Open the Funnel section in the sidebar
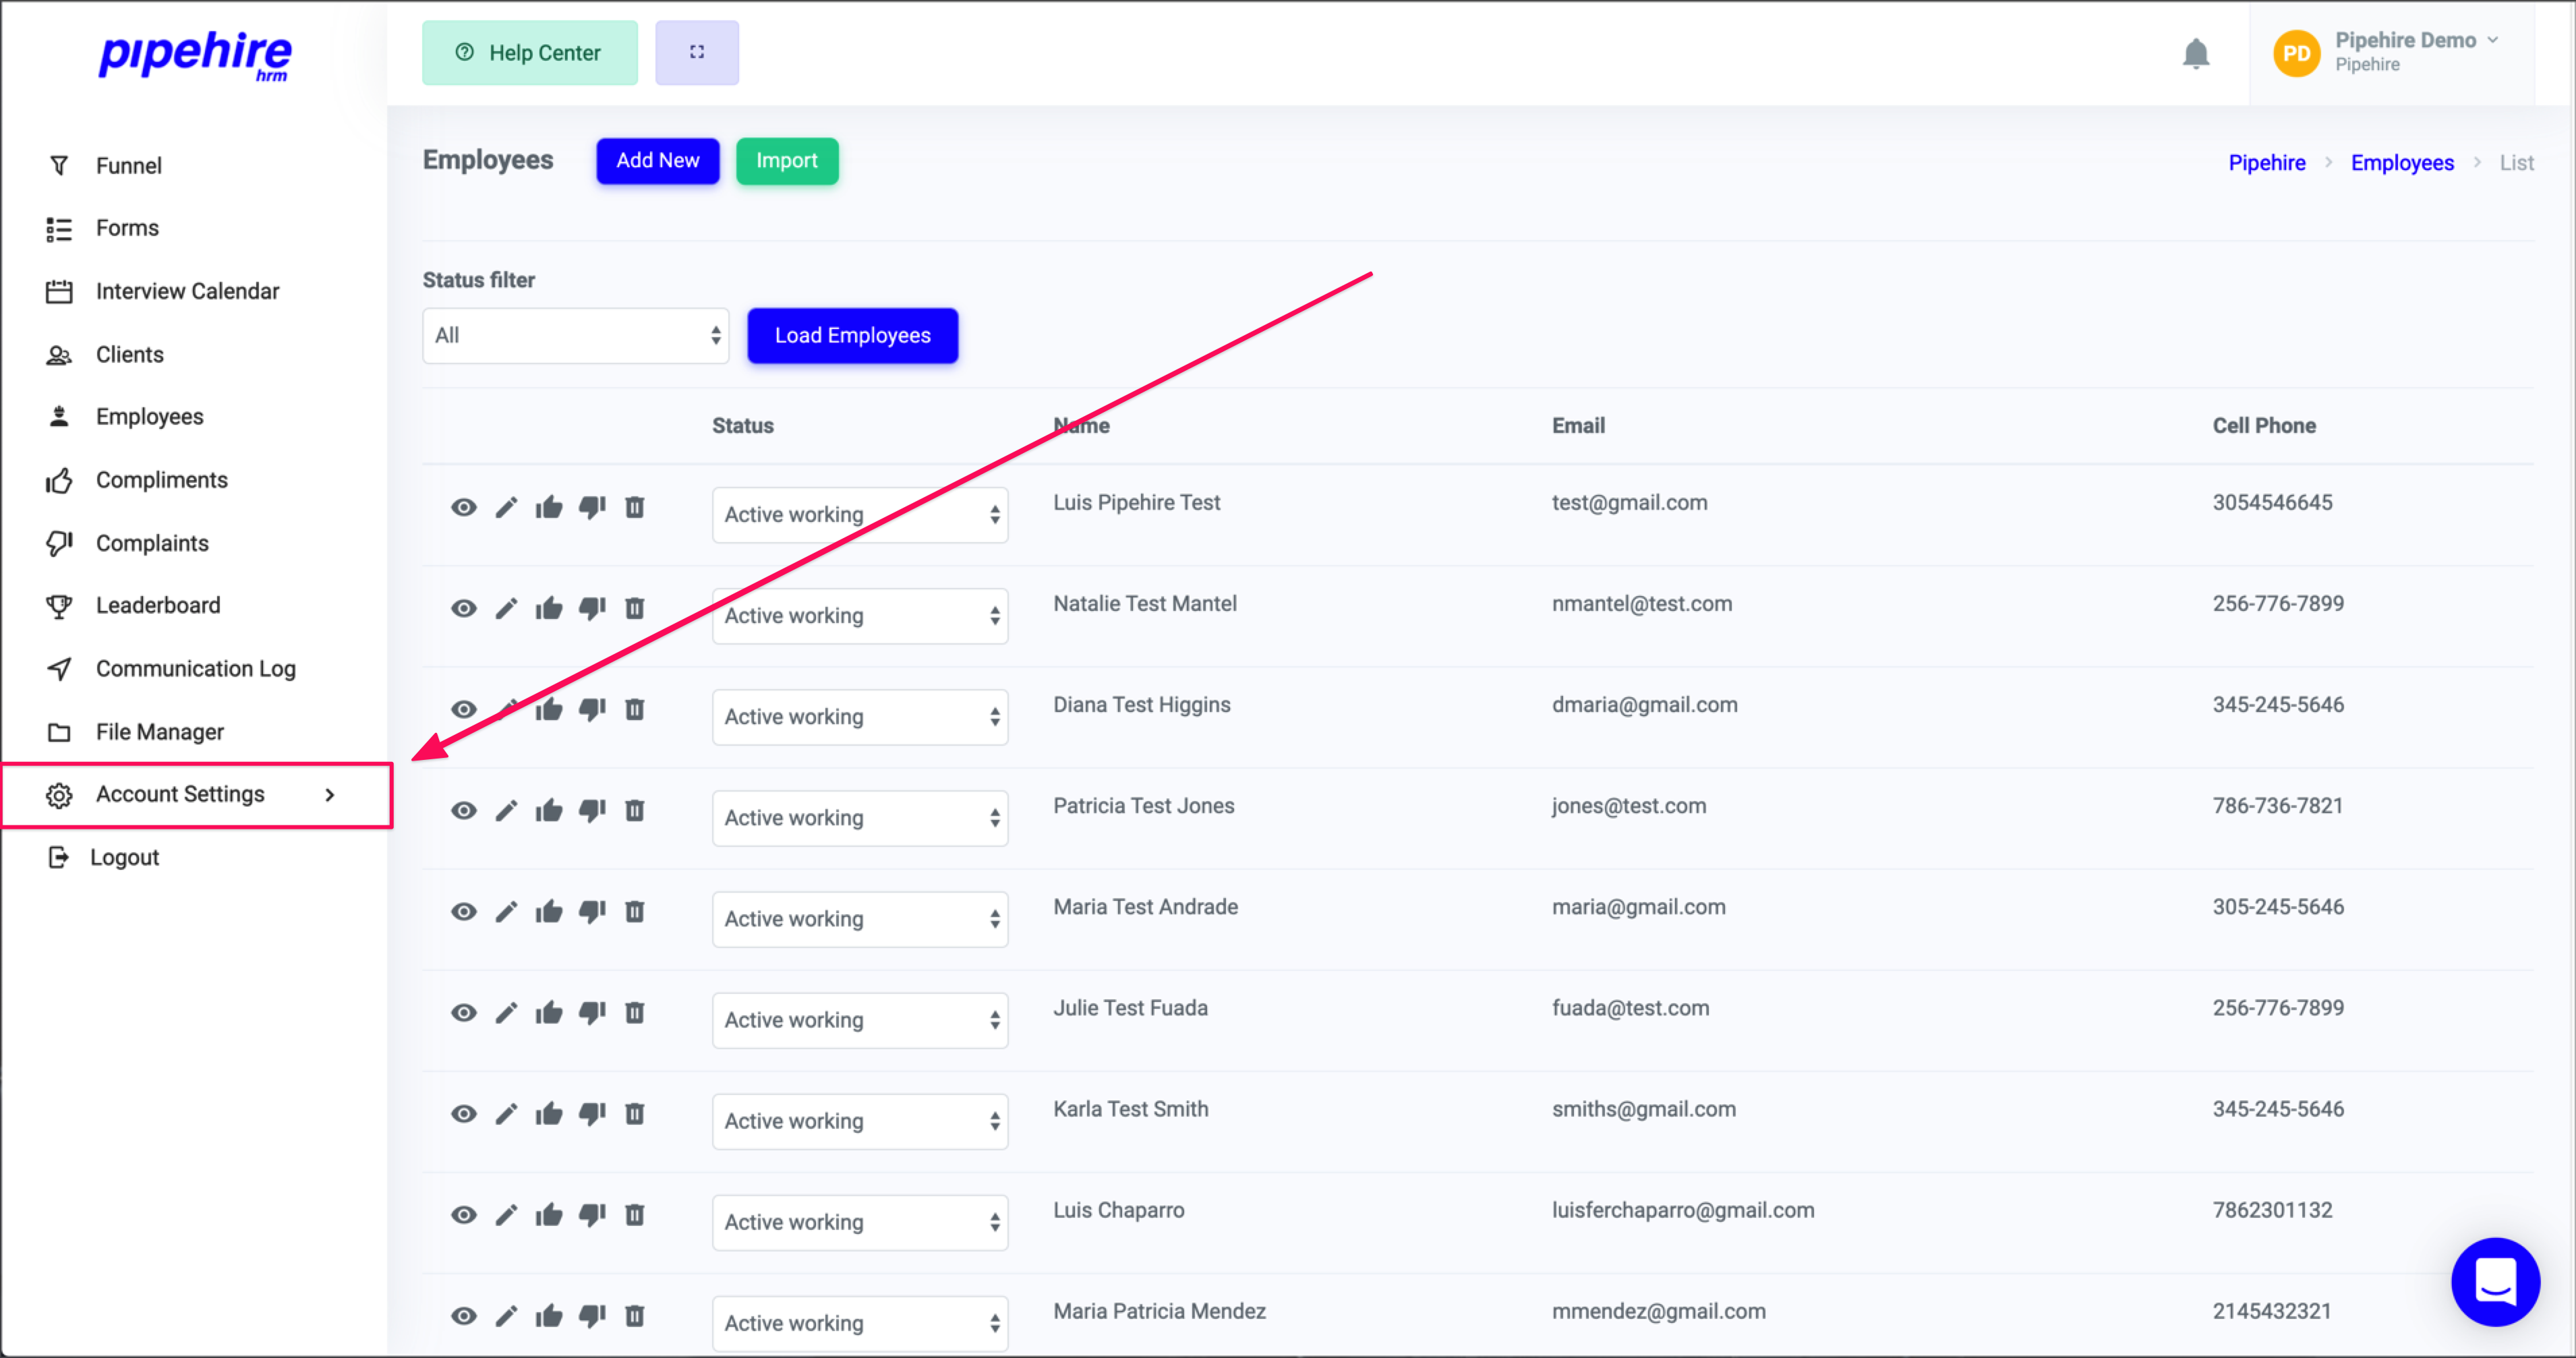The image size is (2576, 1358). click(x=129, y=165)
